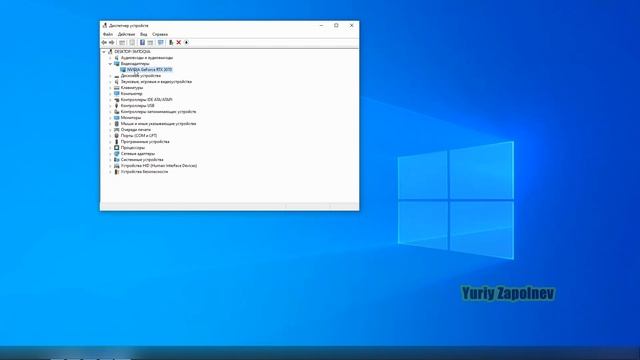Open Properties via the toolbar sheet icon

click(132, 42)
